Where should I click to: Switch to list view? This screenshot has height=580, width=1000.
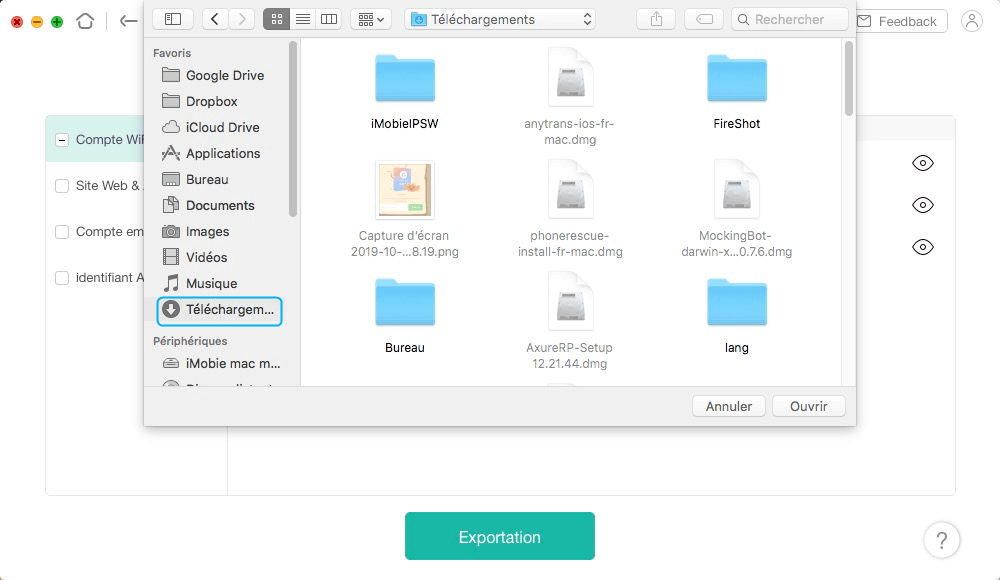pyautogui.click(x=303, y=19)
